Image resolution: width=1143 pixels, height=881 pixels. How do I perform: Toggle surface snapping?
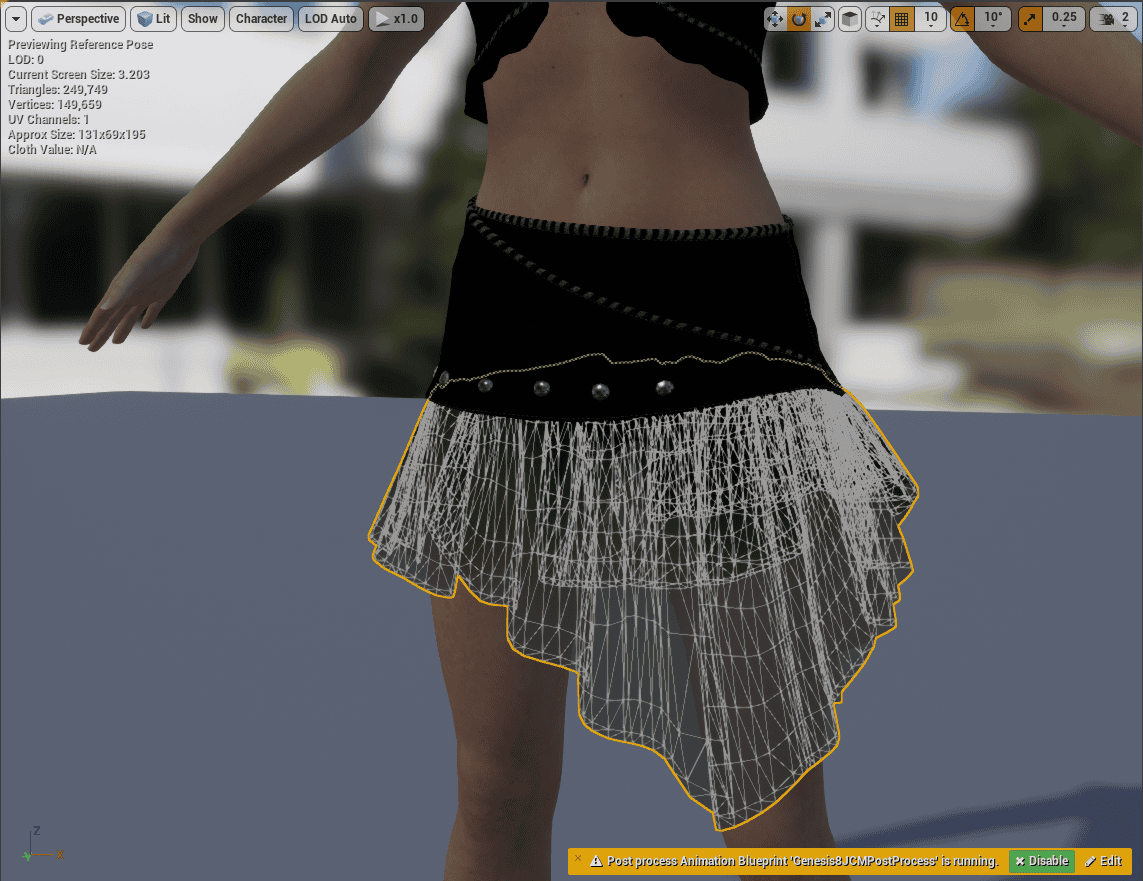[x=876, y=18]
